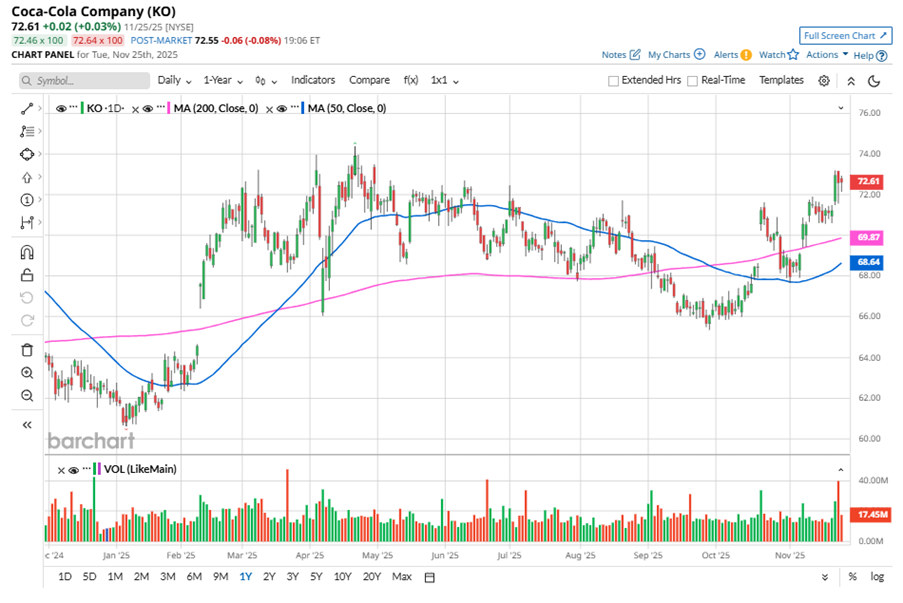Open chart settings gear icon
The image size is (903, 603).
click(x=824, y=81)
